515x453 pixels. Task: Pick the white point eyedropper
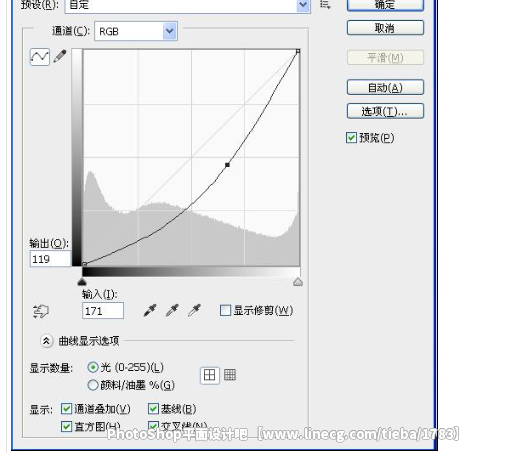coord(194,310)
